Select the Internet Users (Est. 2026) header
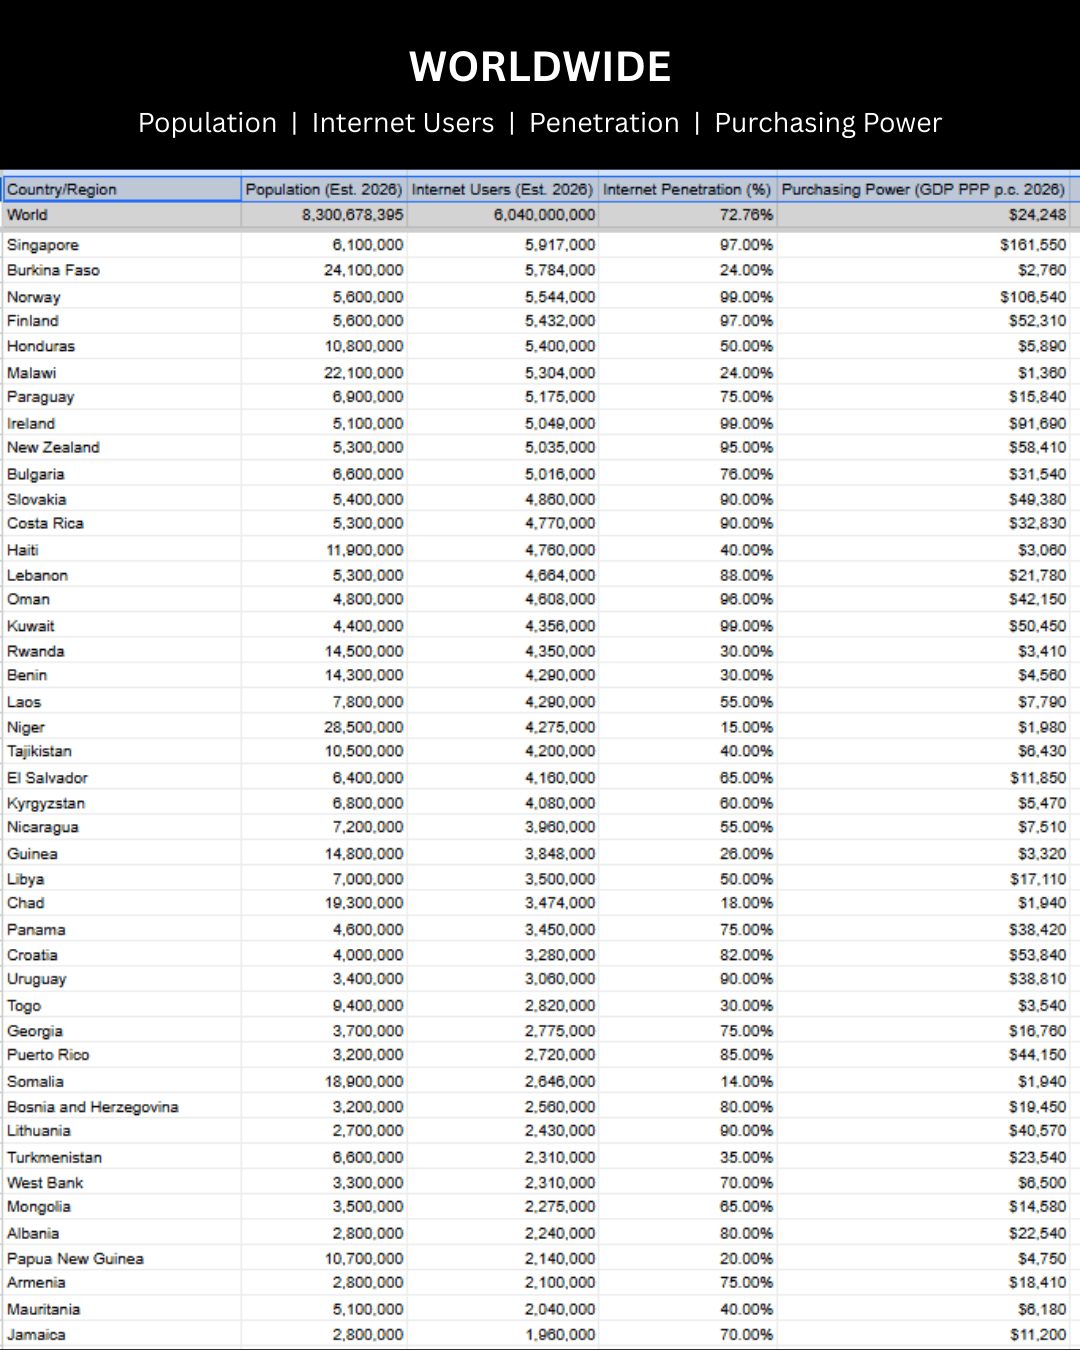This screenshot has width=1080, height=1350. [x=502, y=189]
